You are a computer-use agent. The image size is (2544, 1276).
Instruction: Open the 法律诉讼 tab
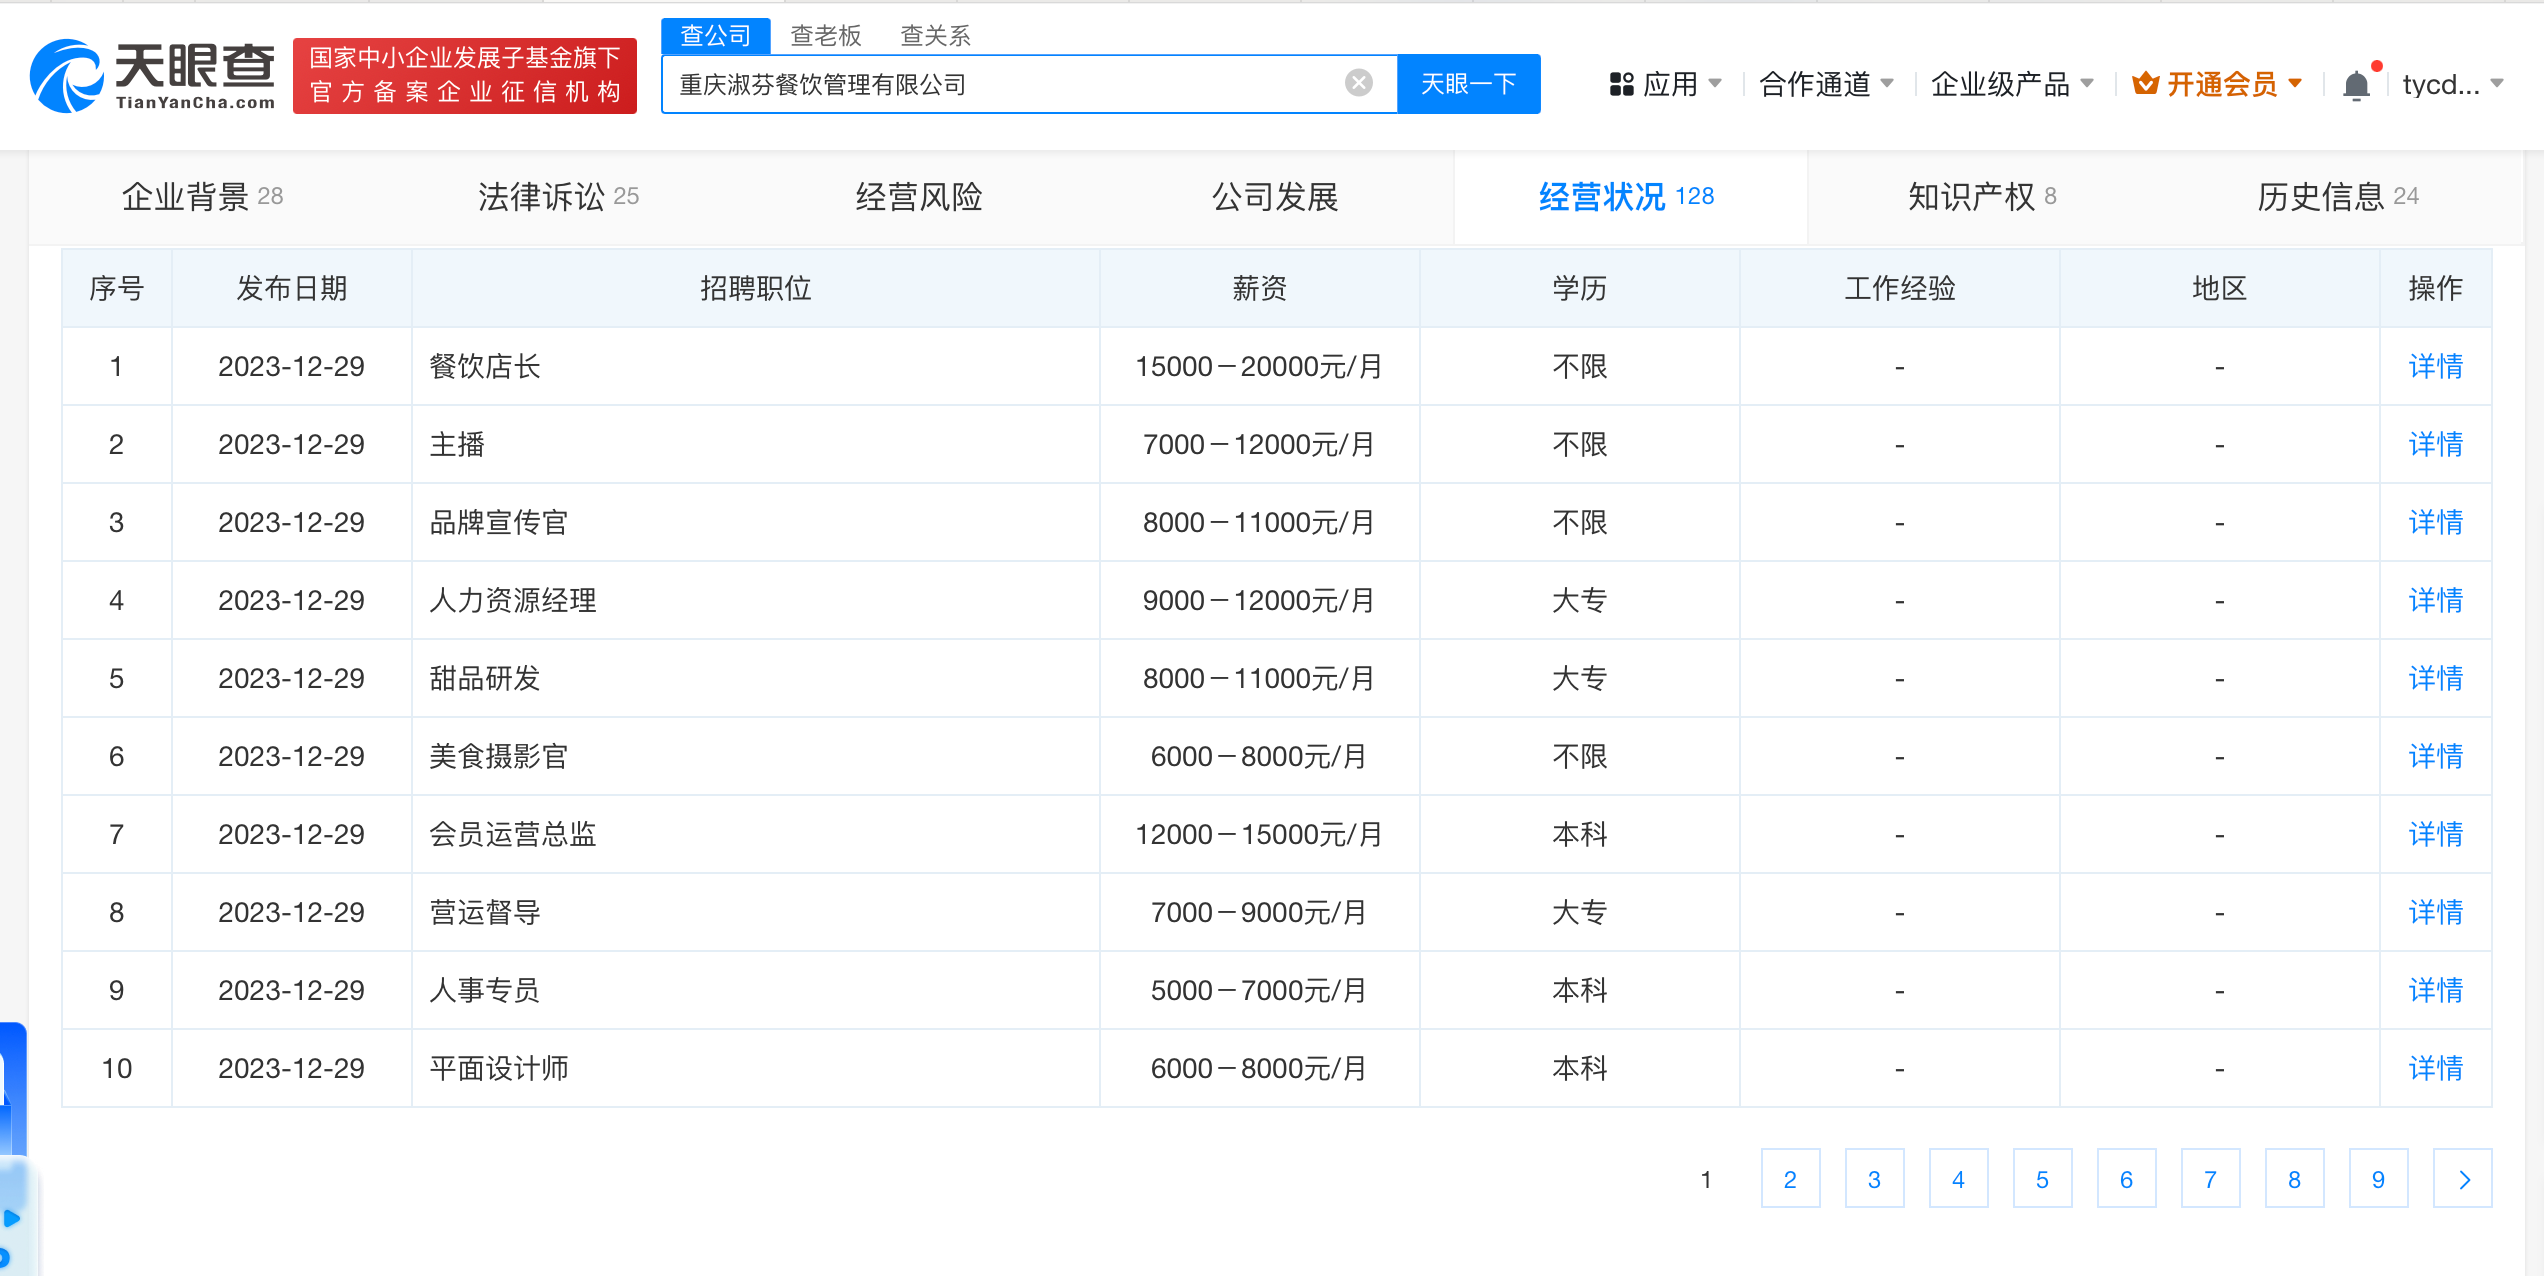click(x=558, y=197)
